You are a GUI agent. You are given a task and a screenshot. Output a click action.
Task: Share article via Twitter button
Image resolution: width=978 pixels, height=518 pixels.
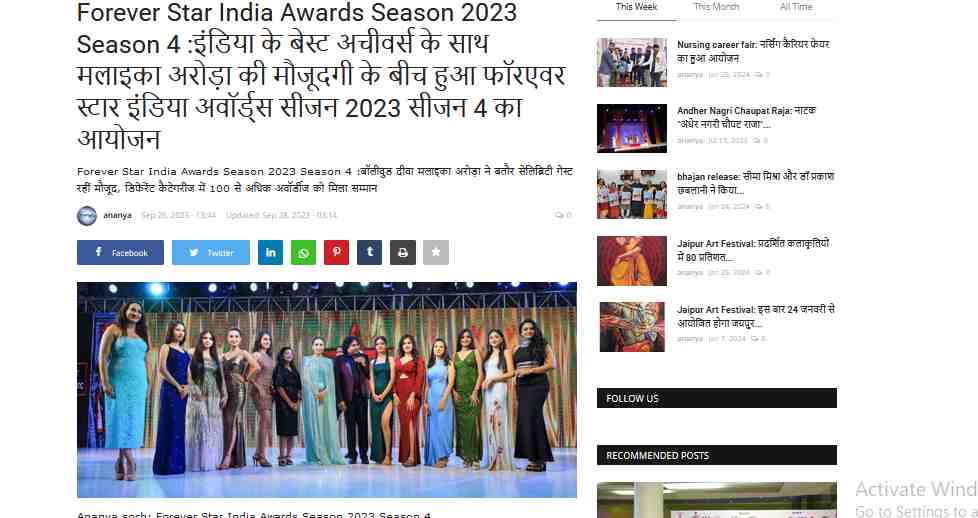click(x=211, y=253)
